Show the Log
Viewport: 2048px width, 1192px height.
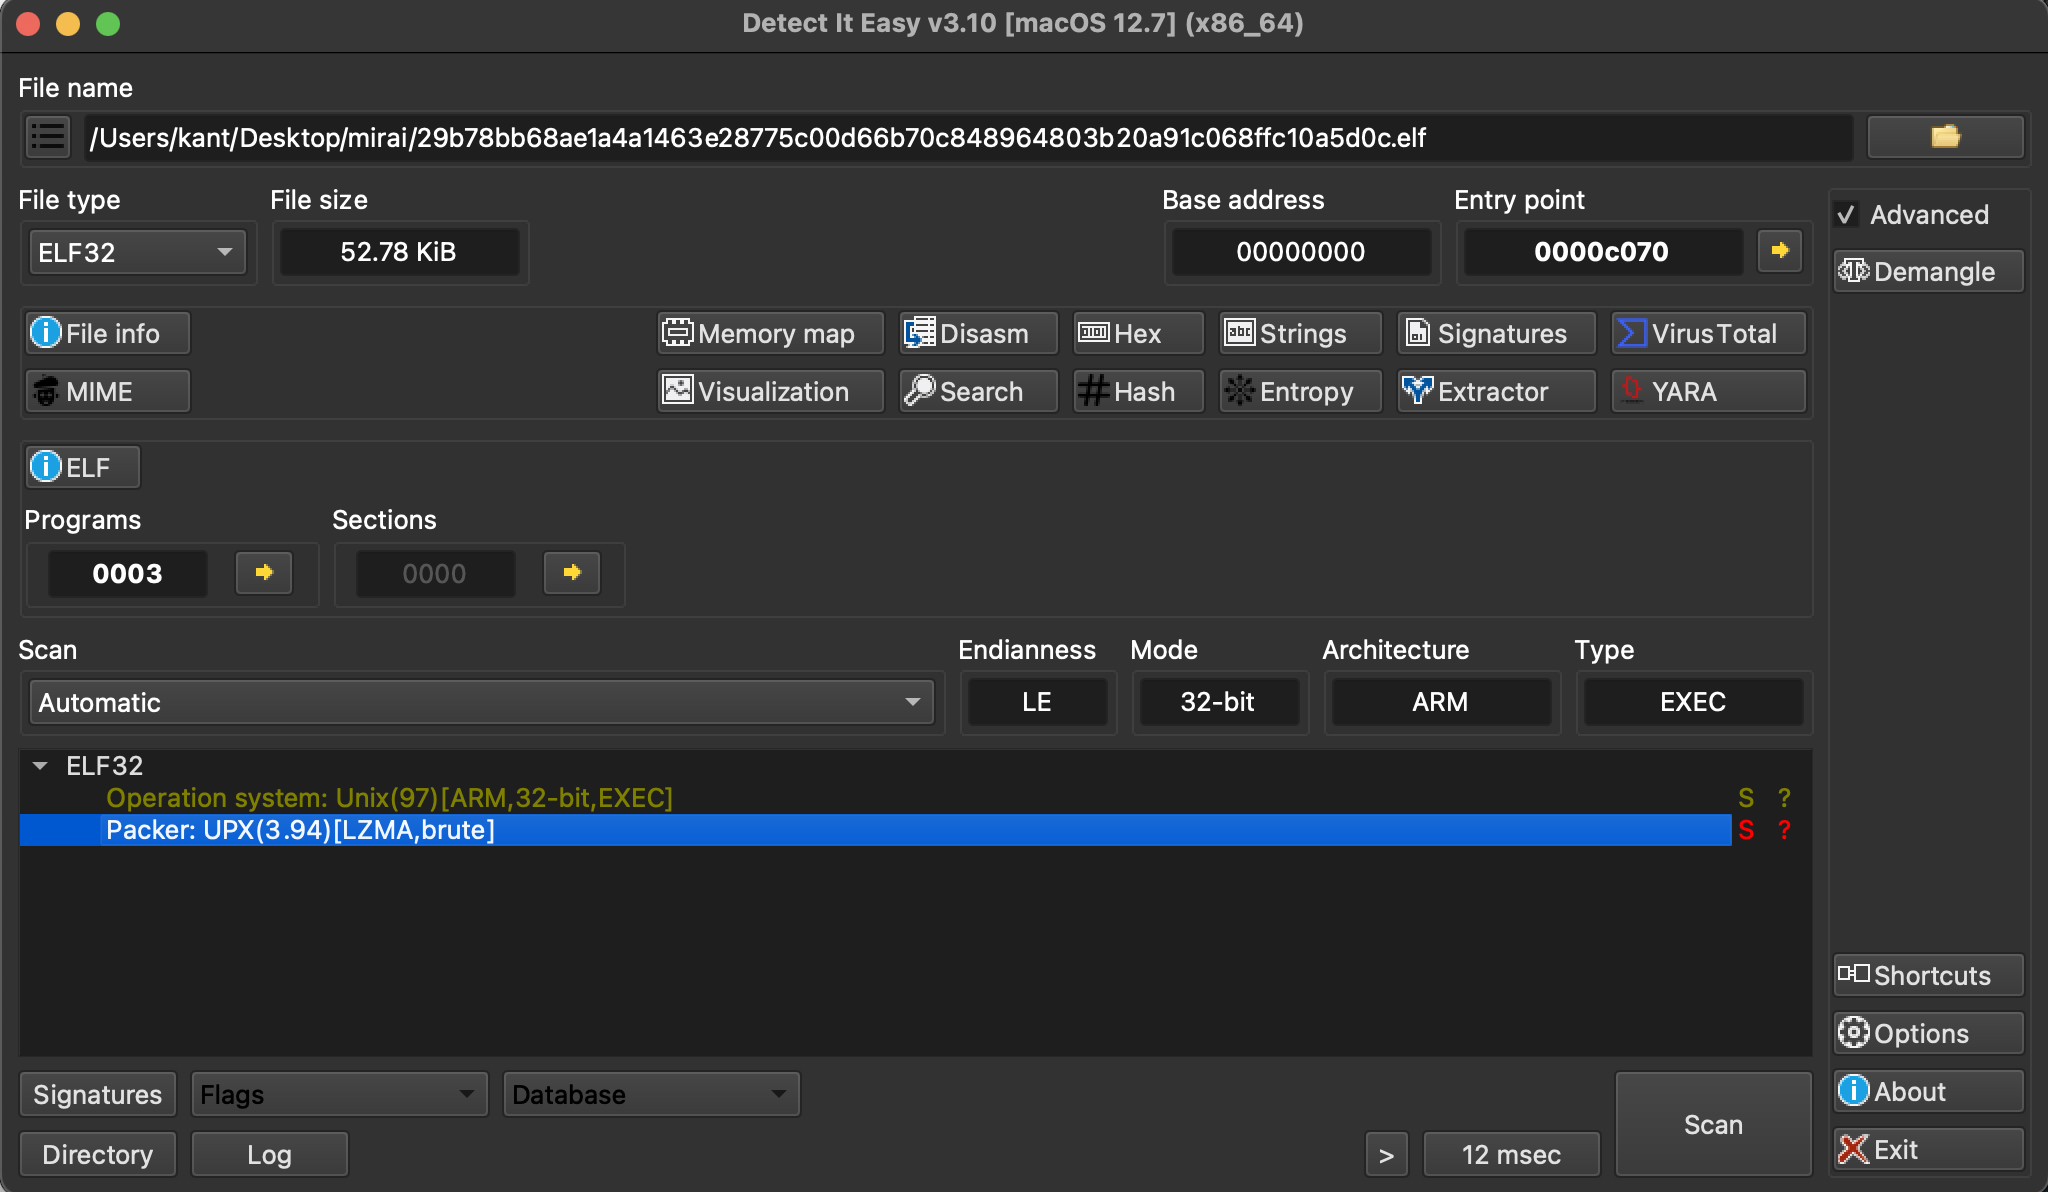pyautogui.click(x=269, y=1154)
